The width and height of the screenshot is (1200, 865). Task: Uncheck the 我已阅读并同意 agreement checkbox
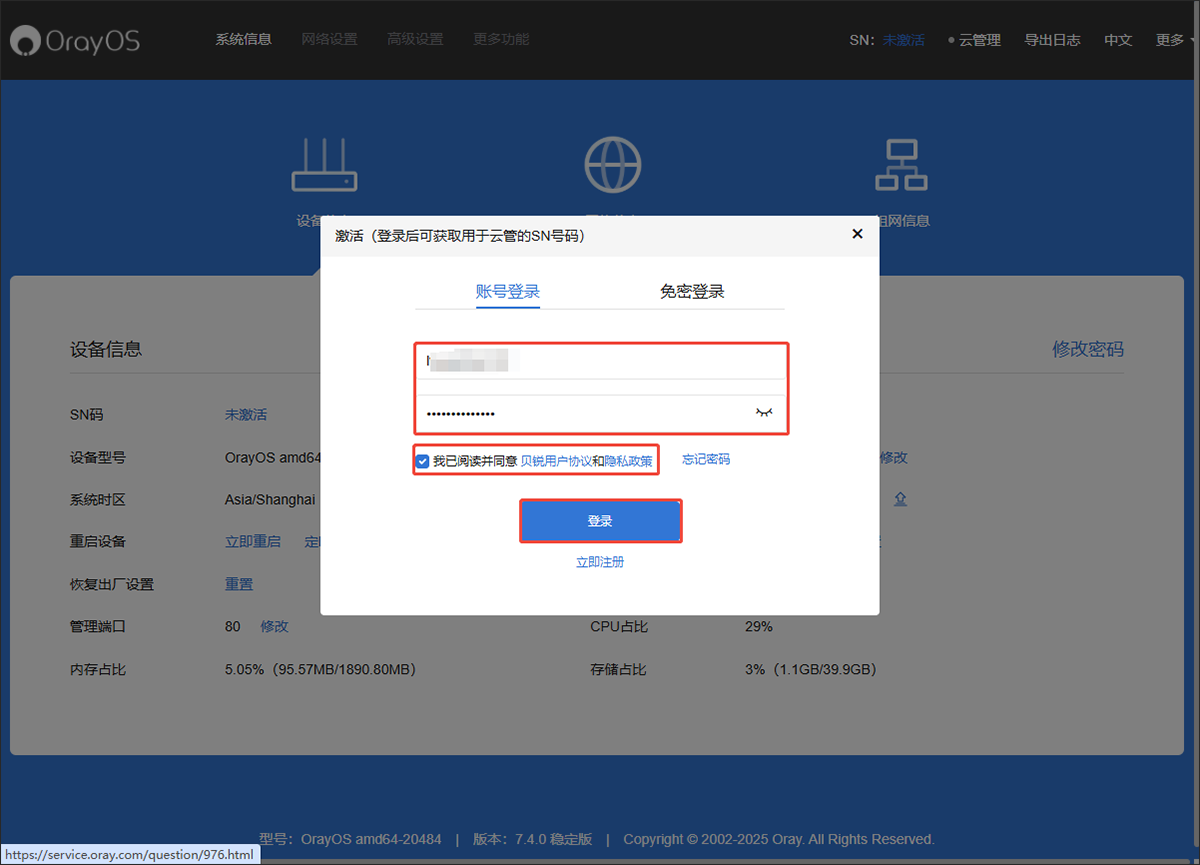pyautogui.click(x=423, y=461)
